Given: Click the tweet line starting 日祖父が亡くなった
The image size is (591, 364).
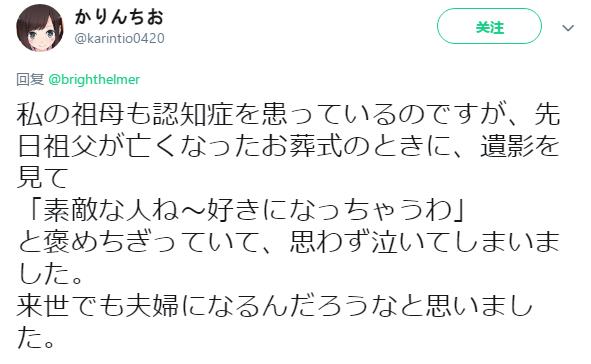Looking at the screenshot, I should click(288, 146).
